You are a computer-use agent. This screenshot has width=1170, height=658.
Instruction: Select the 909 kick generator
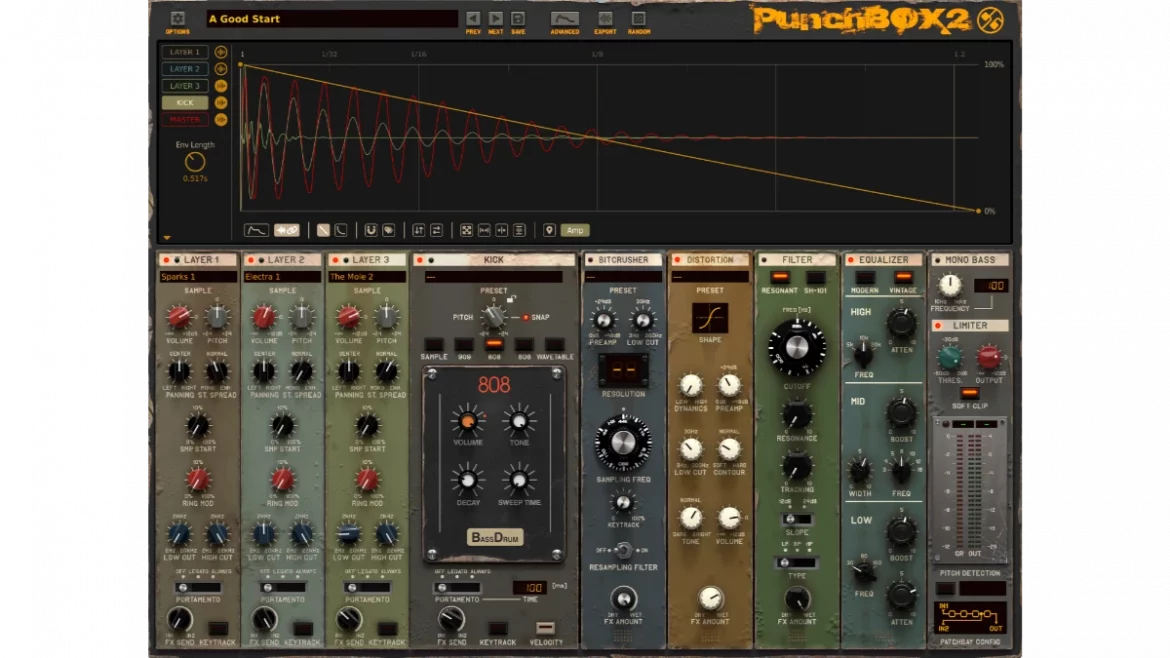click(464, 344)
